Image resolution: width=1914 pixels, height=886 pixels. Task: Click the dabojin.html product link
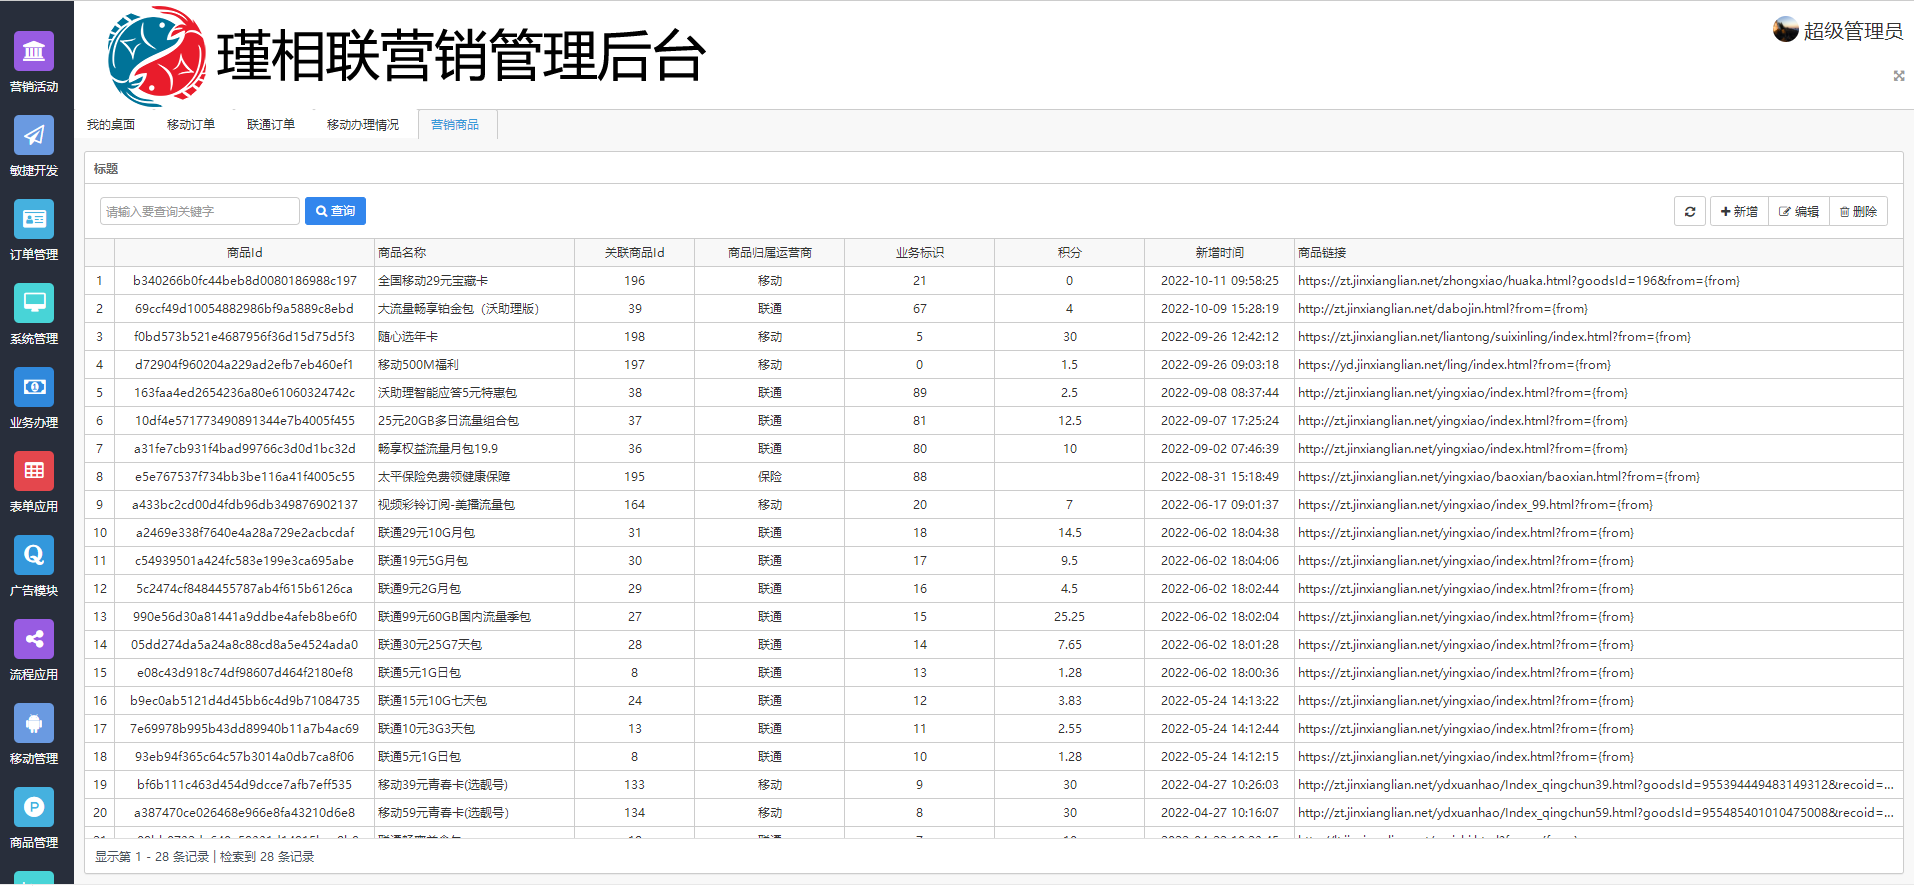[x=1443, y=309]
